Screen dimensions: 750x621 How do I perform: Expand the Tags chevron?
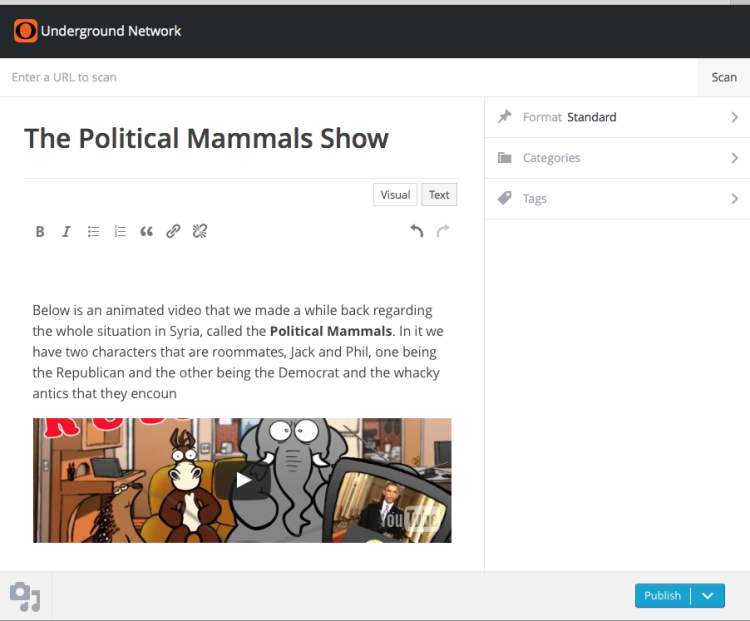tap(735, 199)
